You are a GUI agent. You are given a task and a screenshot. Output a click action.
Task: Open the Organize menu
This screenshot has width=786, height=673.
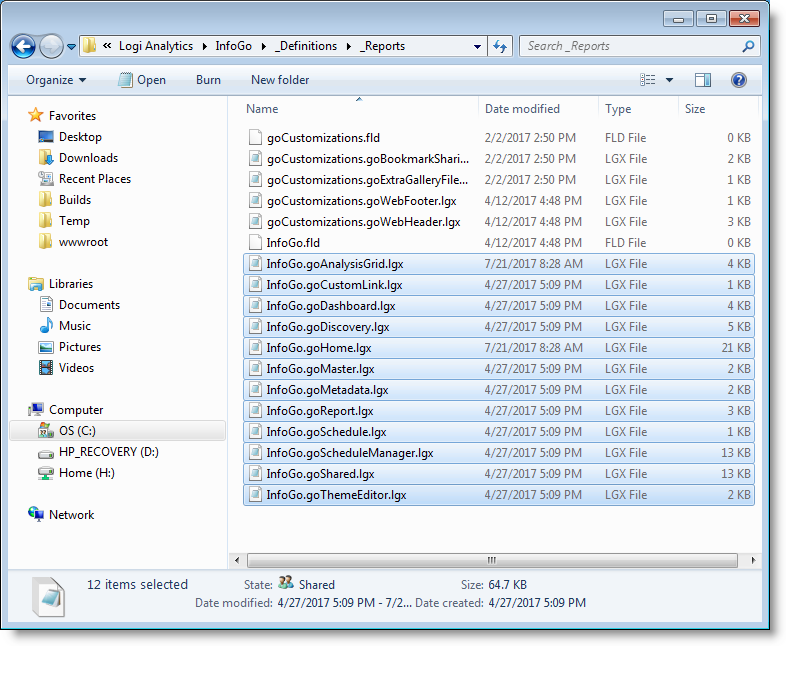pos(56,80)
